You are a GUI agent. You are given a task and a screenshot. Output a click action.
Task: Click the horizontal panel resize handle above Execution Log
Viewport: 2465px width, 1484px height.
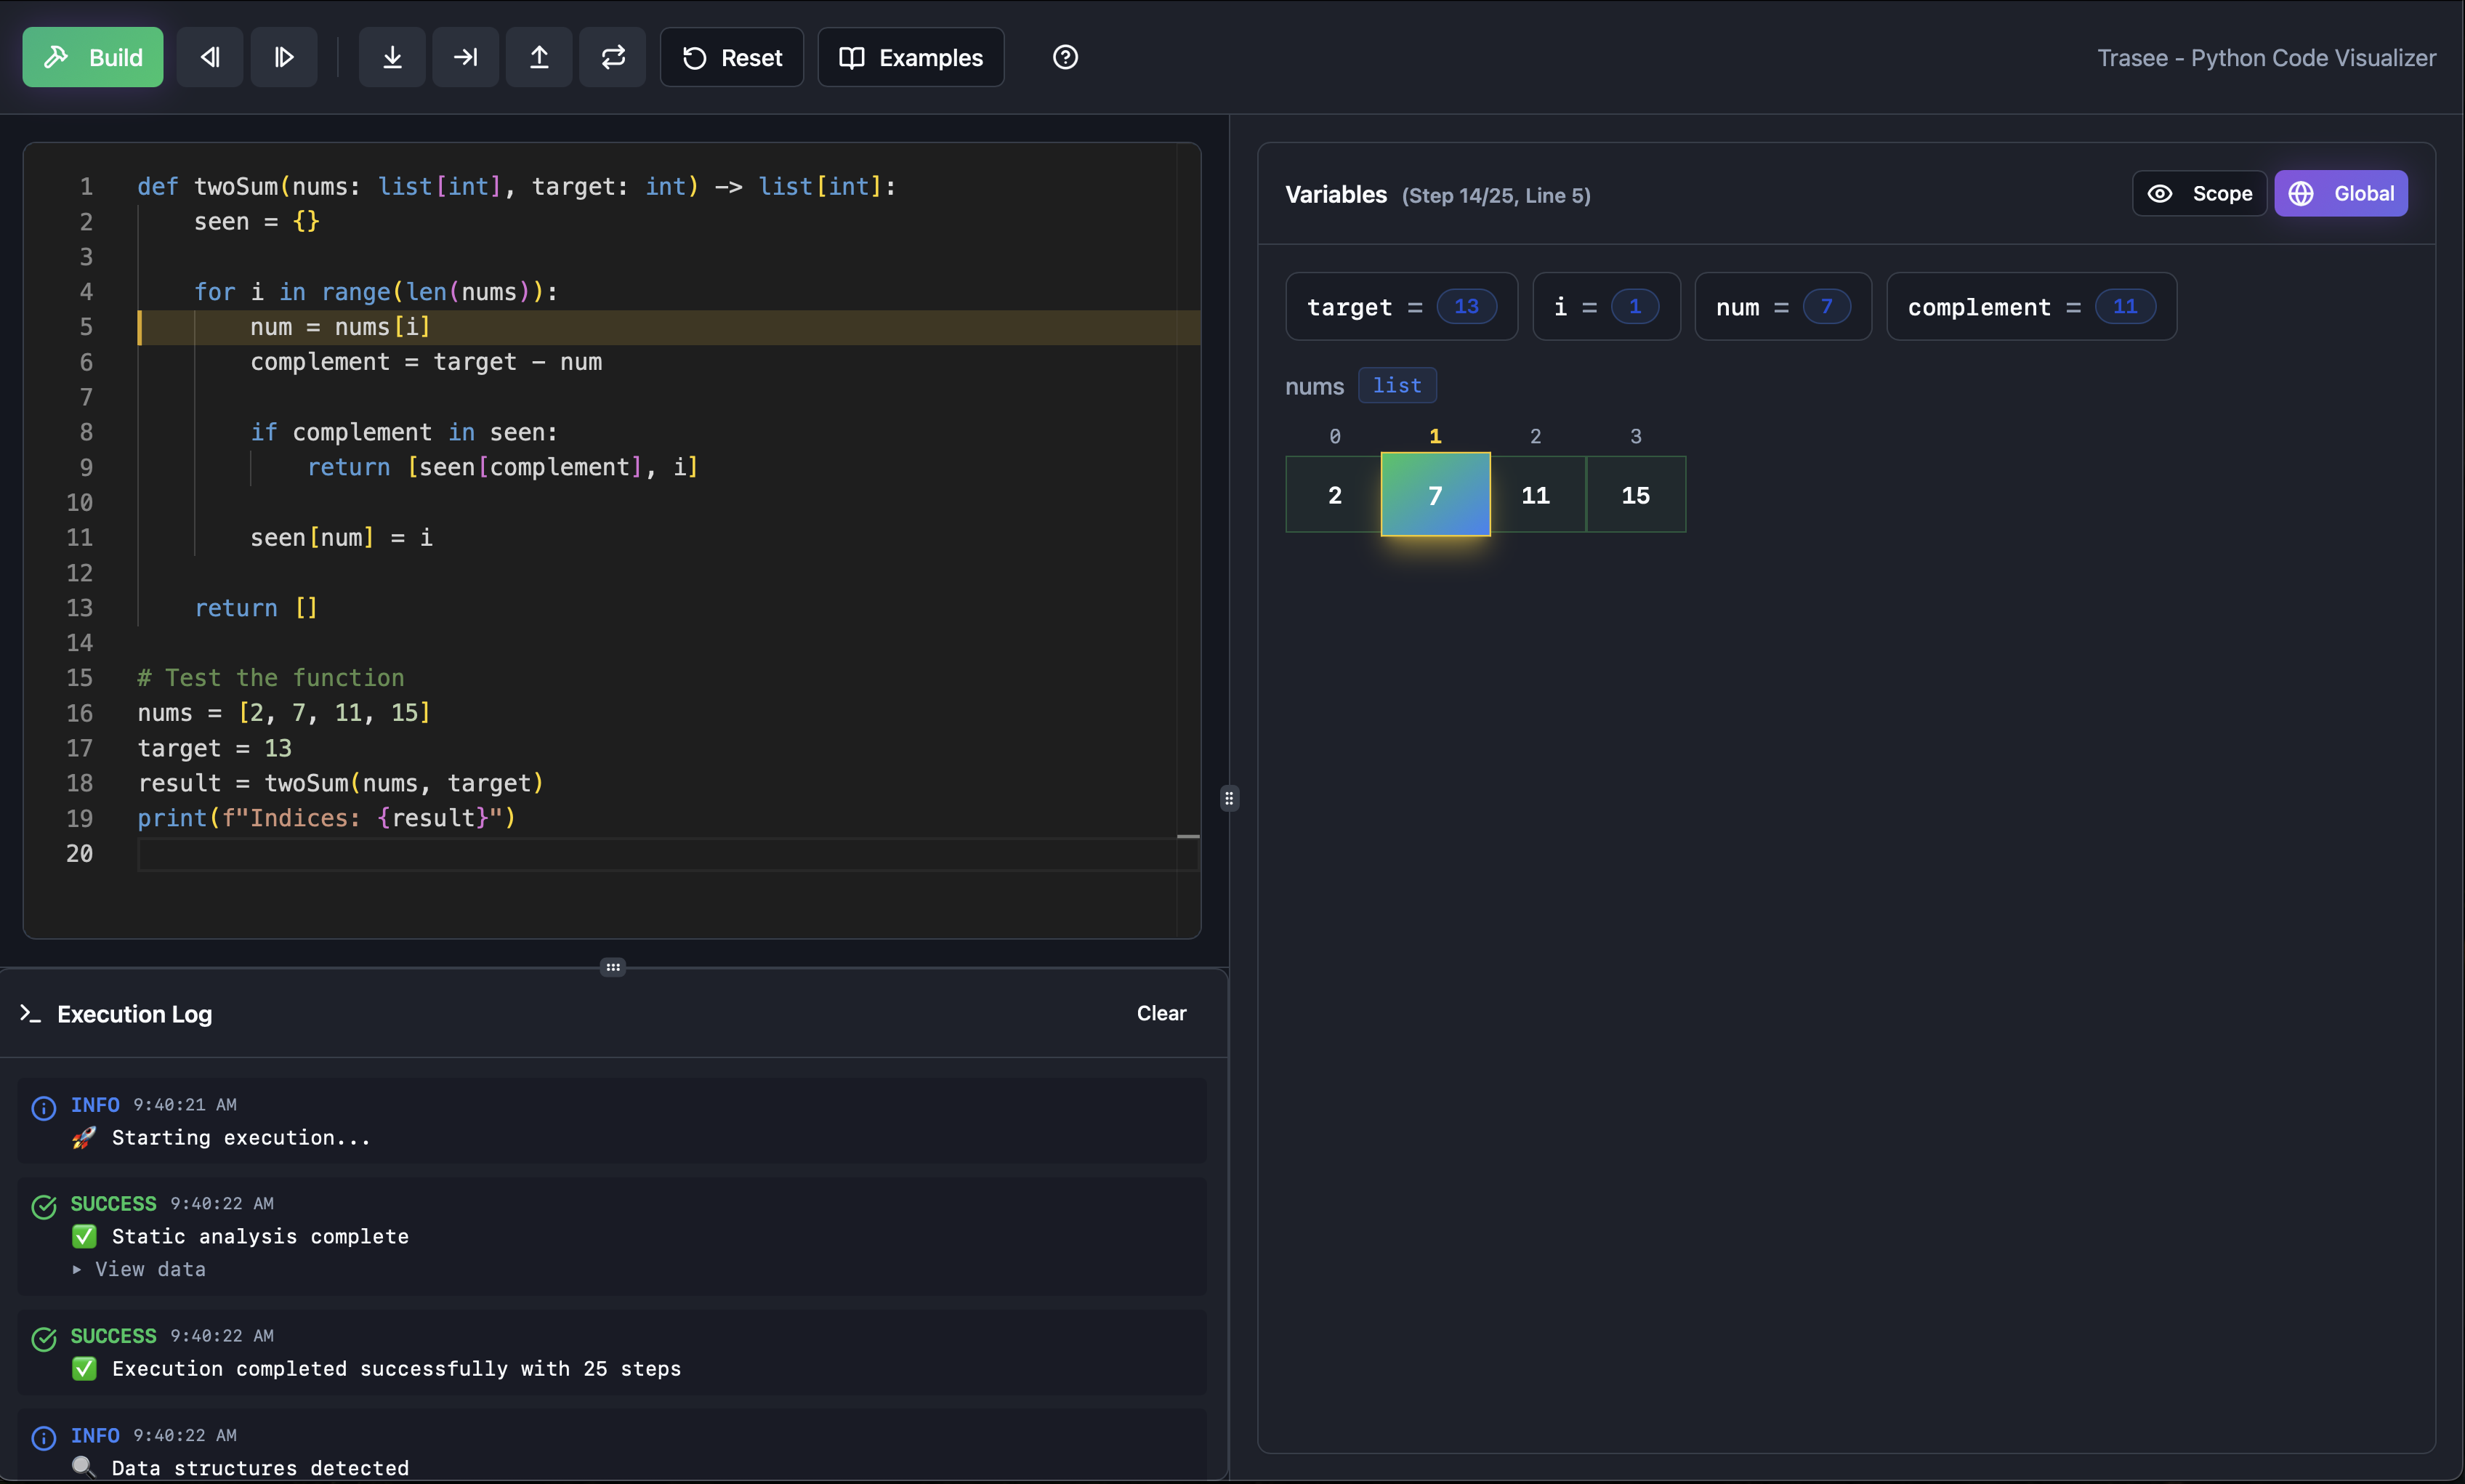(613, 966)
